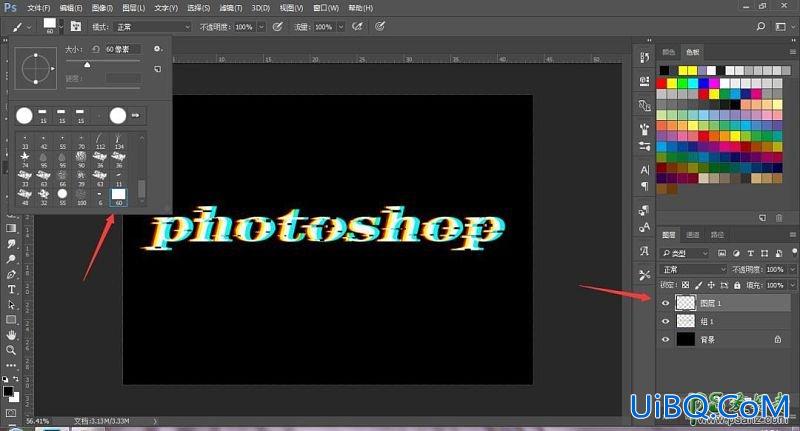
Task: Create new swatch from foreground color
Action: (x=762, y=218)
